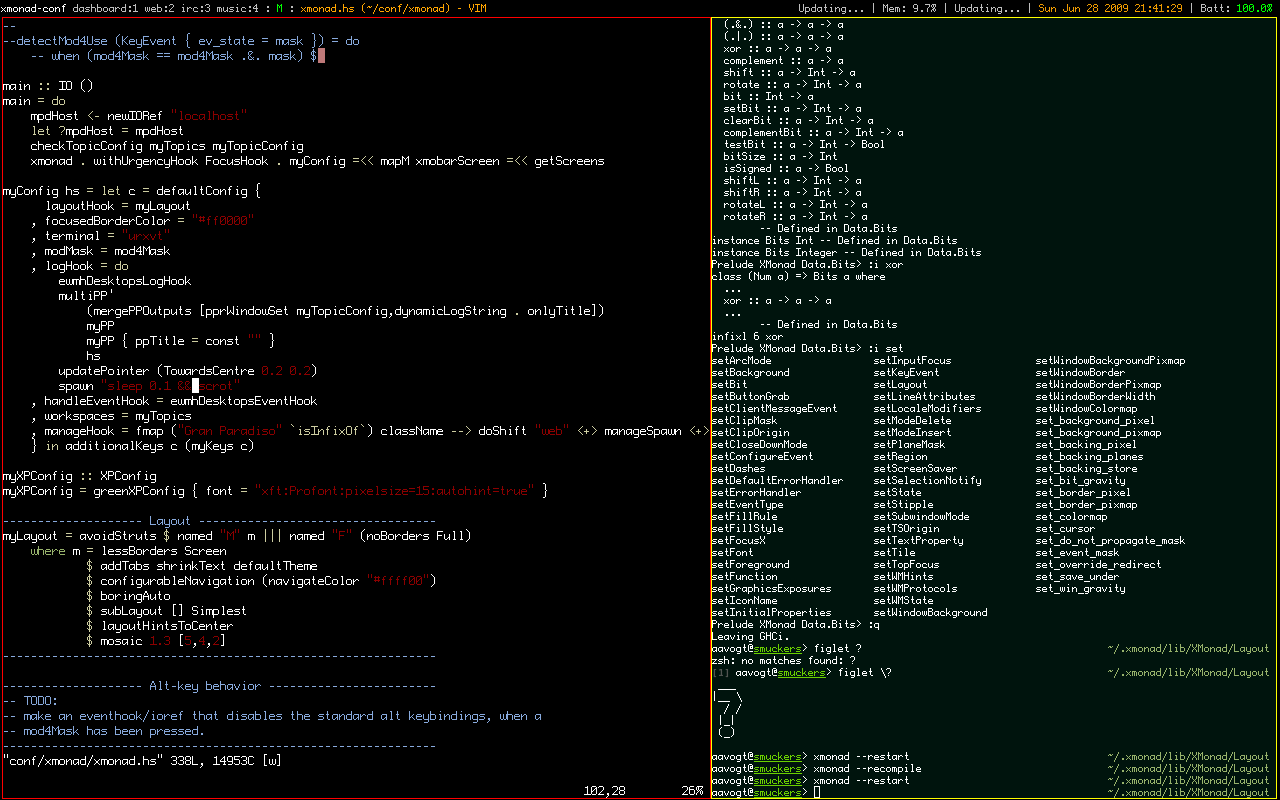The height and width of the screenshot is (800, 1280).
Task: Click the "set_win_gravity" completion entry
Action: coord(1080,589)
